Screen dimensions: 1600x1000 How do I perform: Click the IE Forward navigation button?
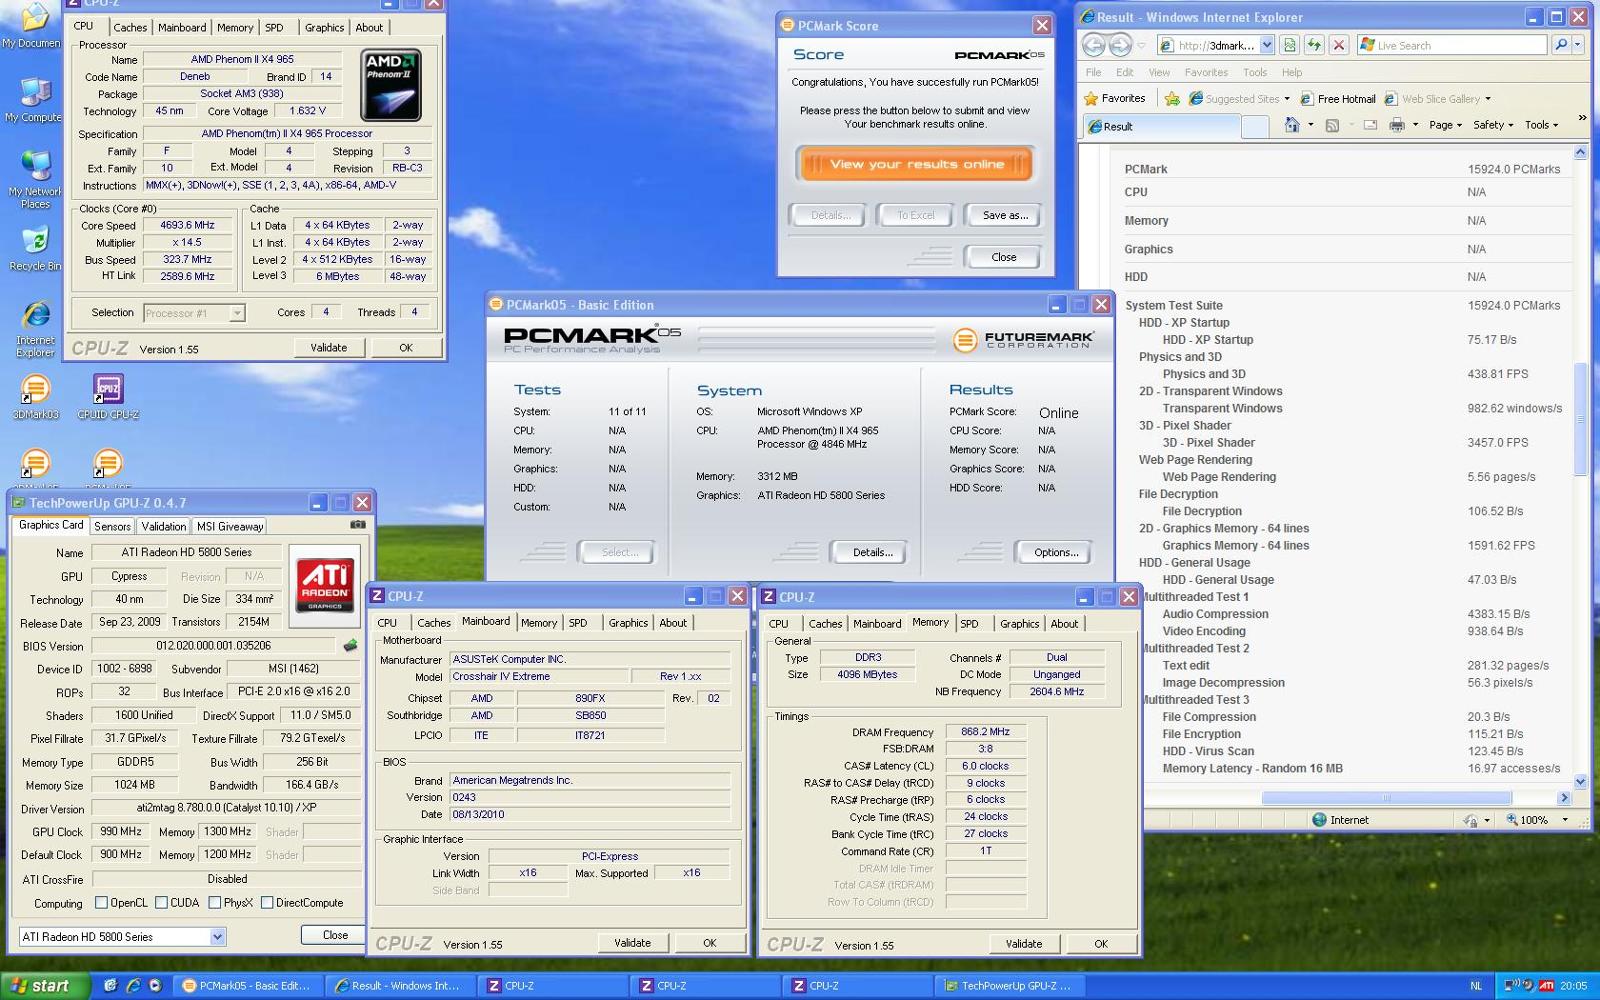(x=1120, y=45)
